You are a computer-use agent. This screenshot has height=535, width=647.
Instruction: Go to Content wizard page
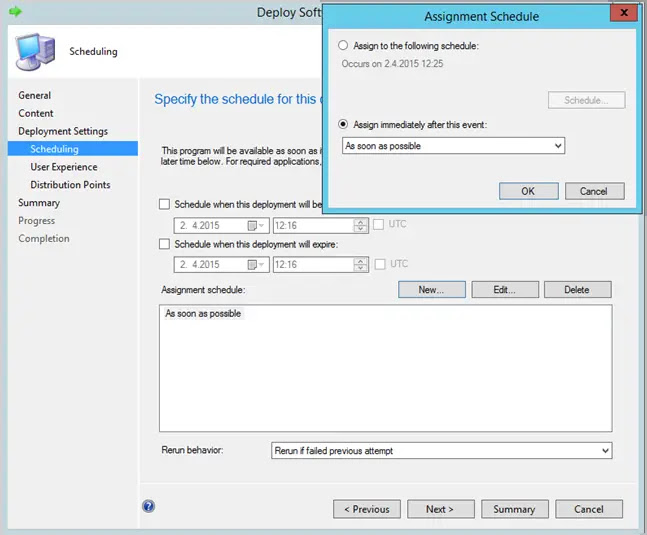(36, 113)
